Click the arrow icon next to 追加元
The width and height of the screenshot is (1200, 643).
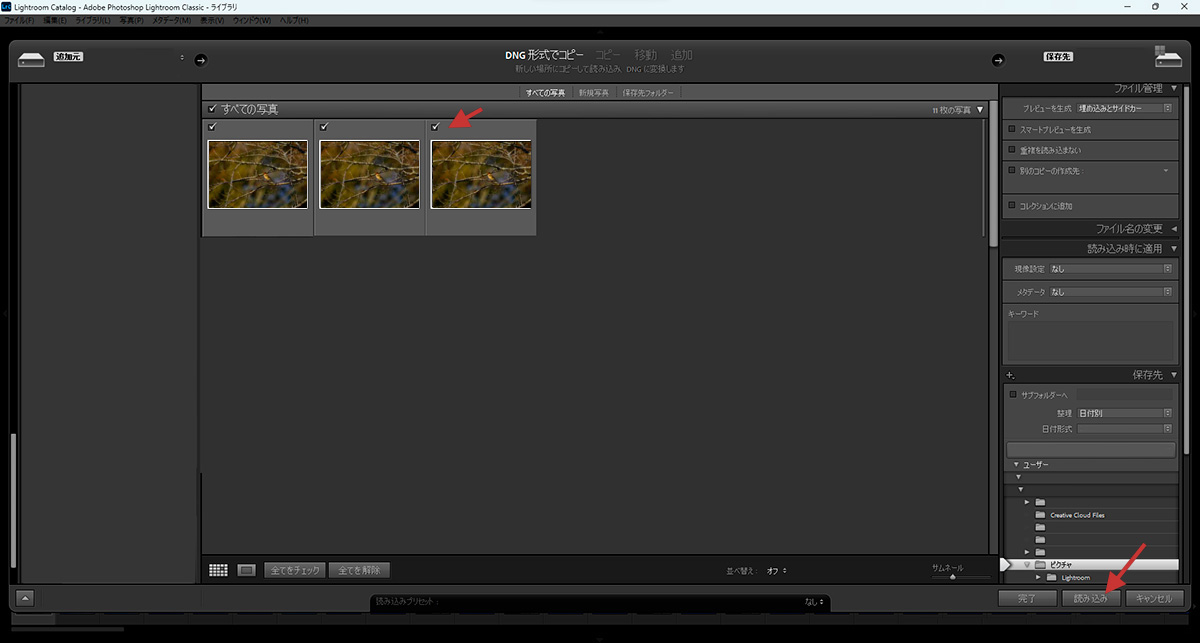199,60
